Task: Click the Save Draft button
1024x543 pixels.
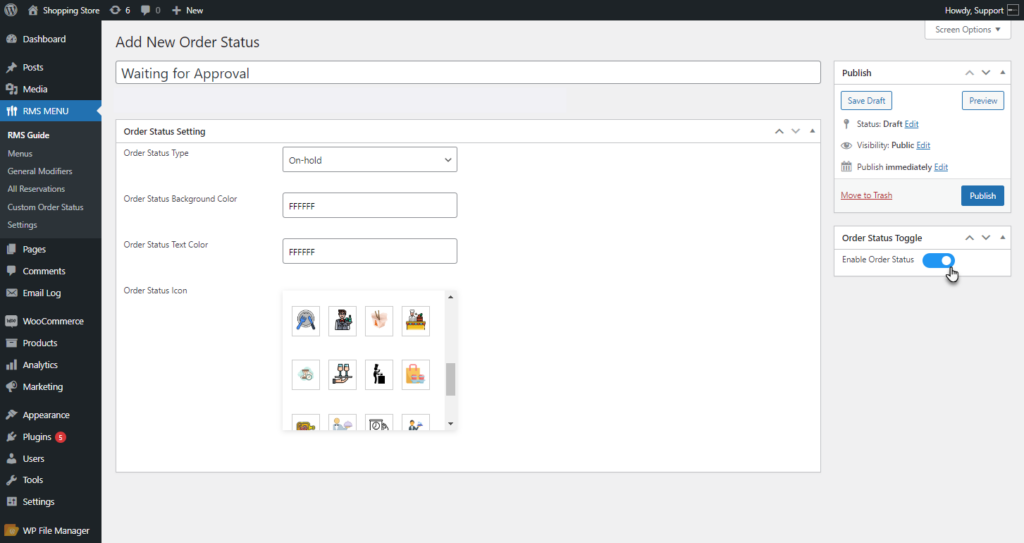Action: [x=866, y=101]
